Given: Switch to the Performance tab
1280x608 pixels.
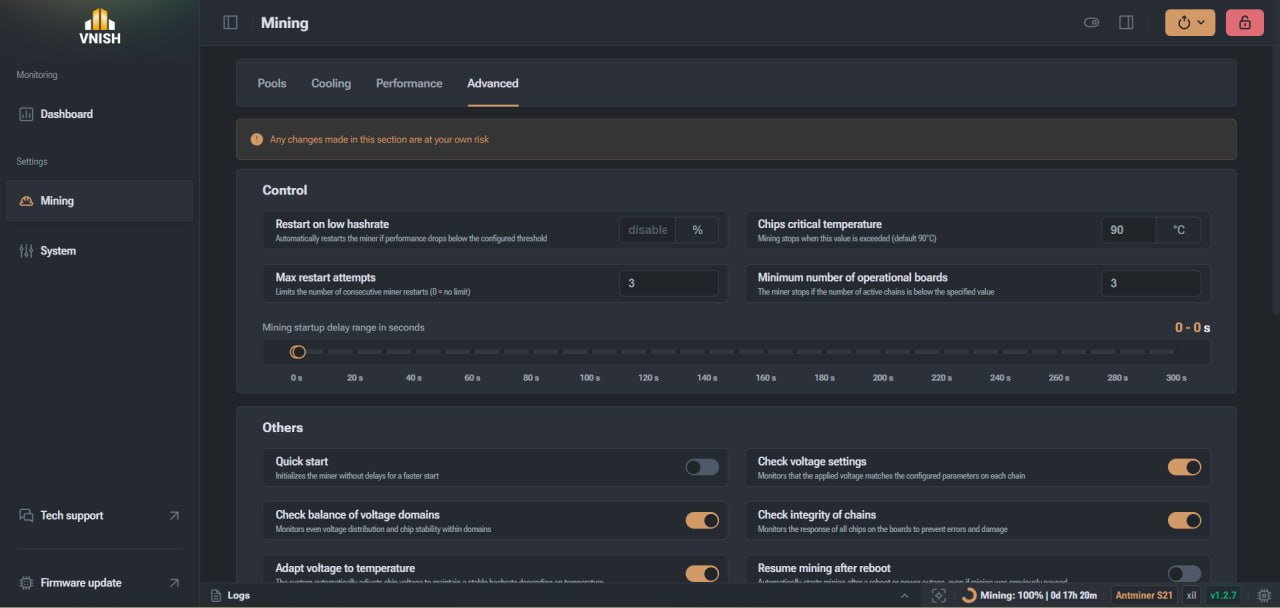Looking at the screenshot, I should pos(409,83).
